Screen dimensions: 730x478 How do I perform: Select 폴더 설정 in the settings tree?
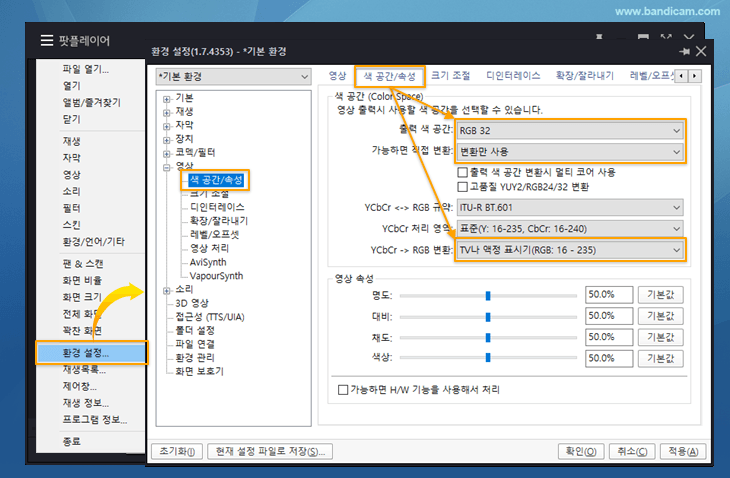195,330
